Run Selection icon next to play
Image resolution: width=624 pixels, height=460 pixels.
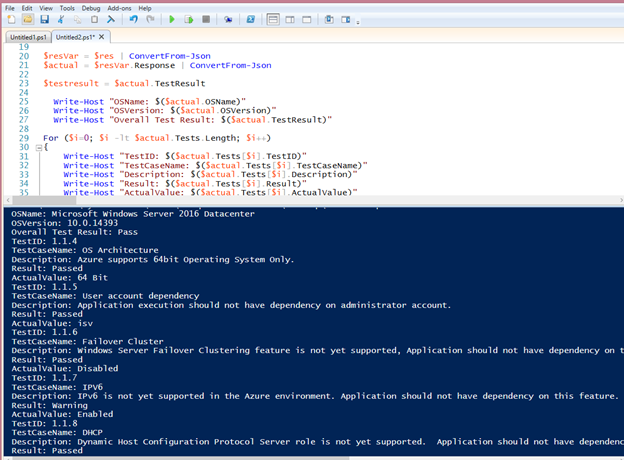(x=189, y=19)
